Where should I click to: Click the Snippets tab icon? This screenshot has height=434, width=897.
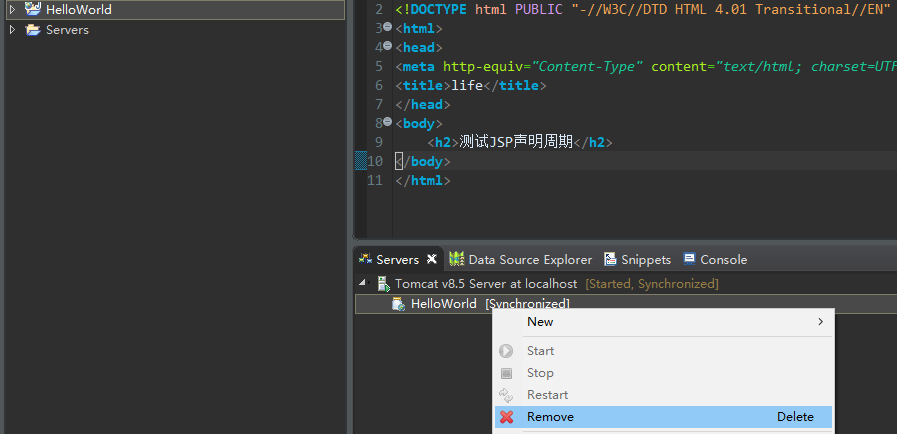(610, 259)
